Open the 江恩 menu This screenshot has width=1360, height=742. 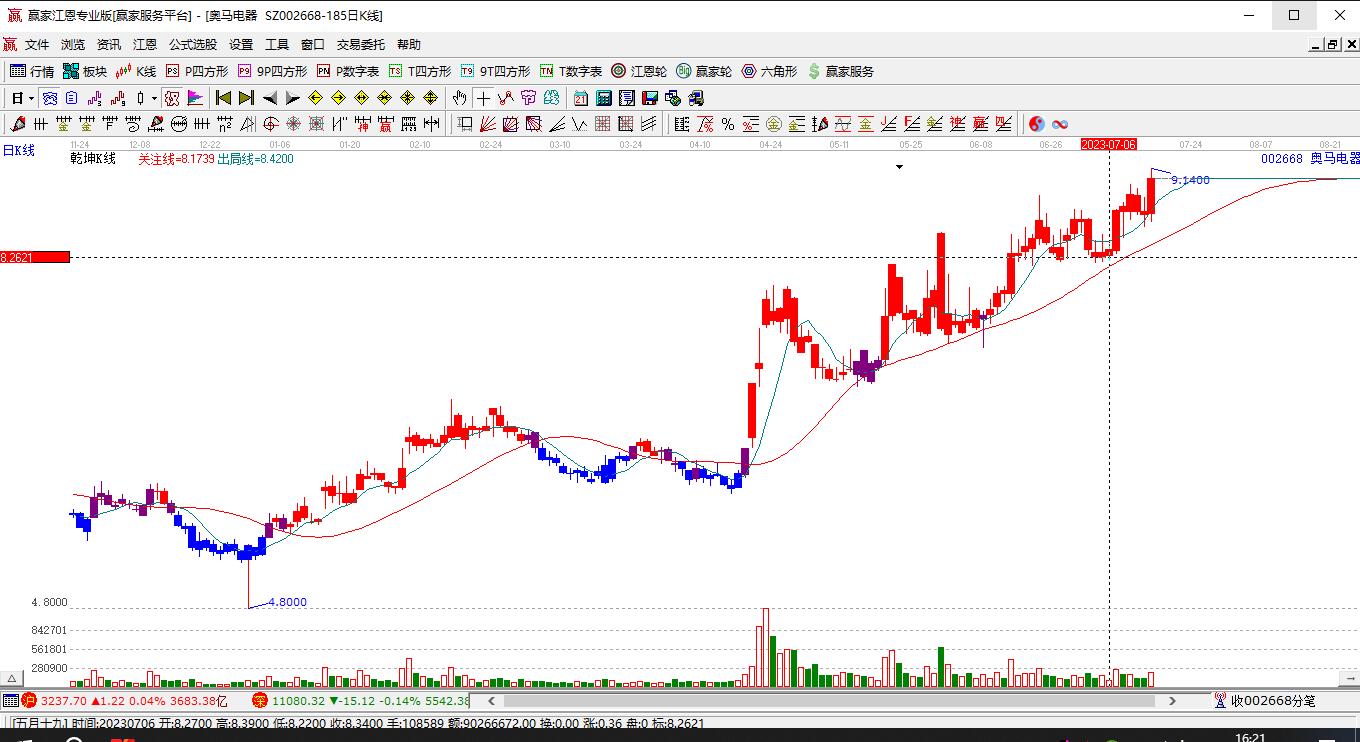click(145, 45)
